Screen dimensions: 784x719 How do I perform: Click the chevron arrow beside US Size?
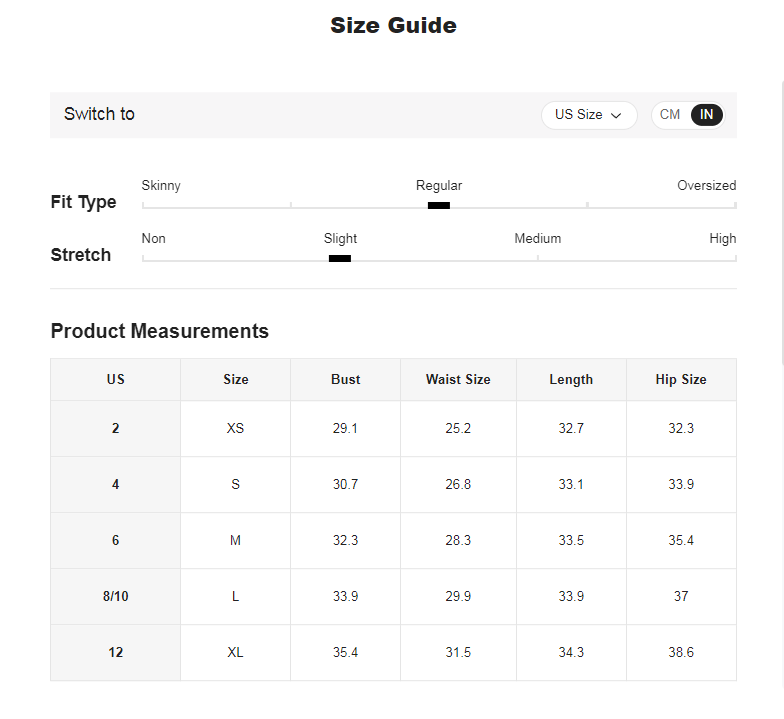[x=617, y=116]
